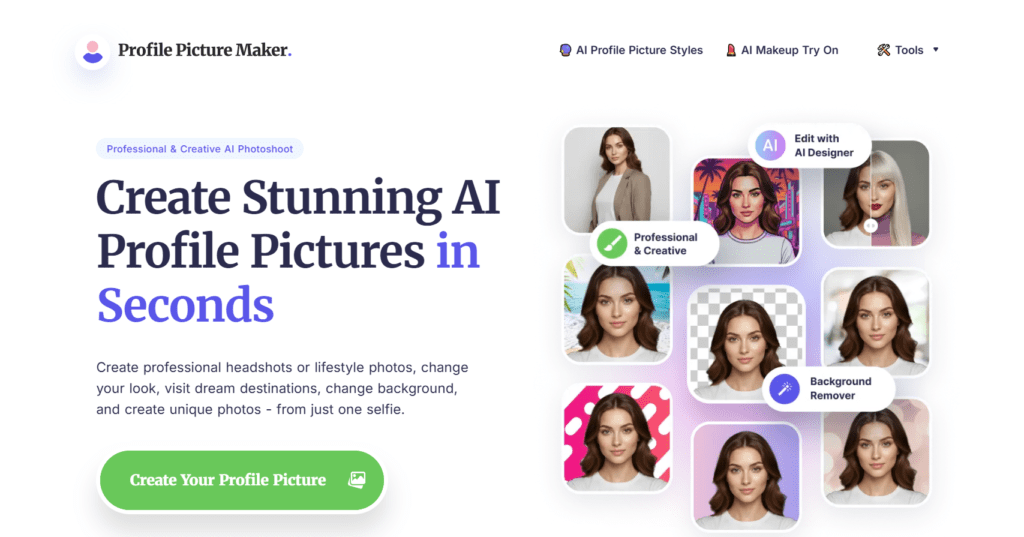Click Professional & Creative AI Photoshoot tag
Image resolution: width=1024 pixels, height=537 pixels.
pos(200,149)
